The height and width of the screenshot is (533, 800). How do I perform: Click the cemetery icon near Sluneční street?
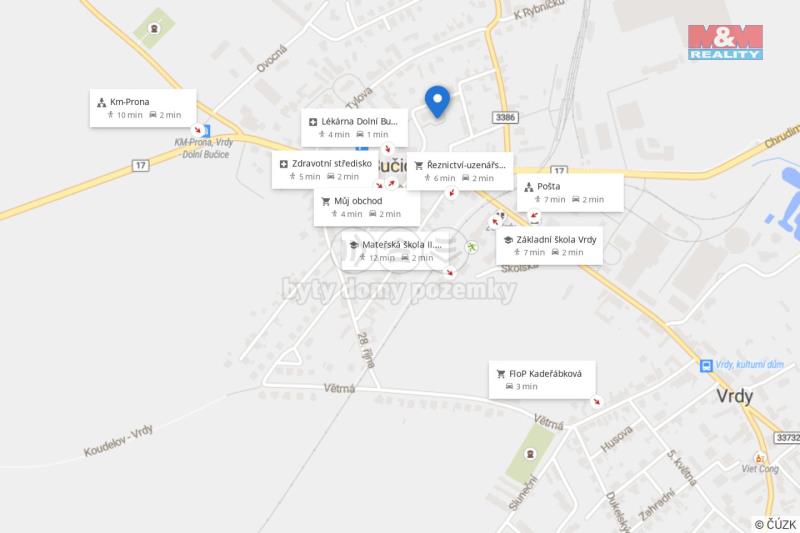530,453
